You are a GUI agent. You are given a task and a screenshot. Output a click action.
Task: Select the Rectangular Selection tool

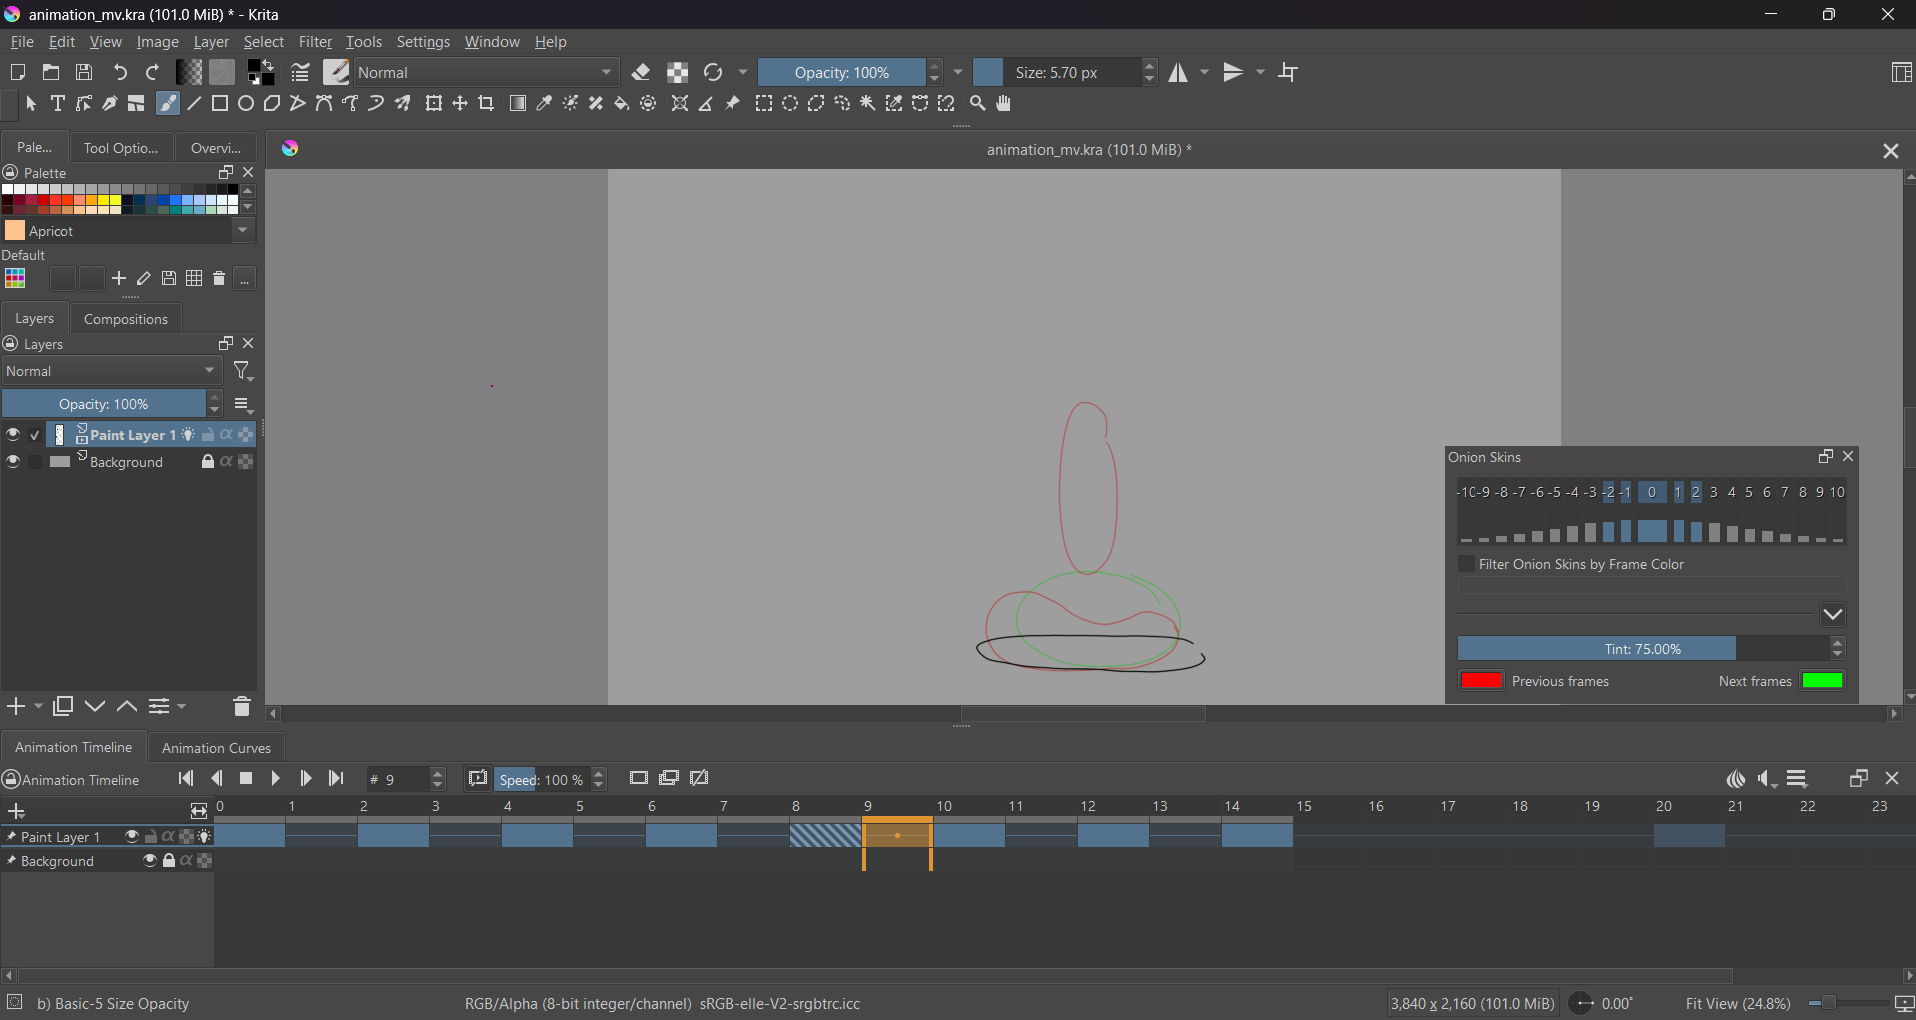764,104
